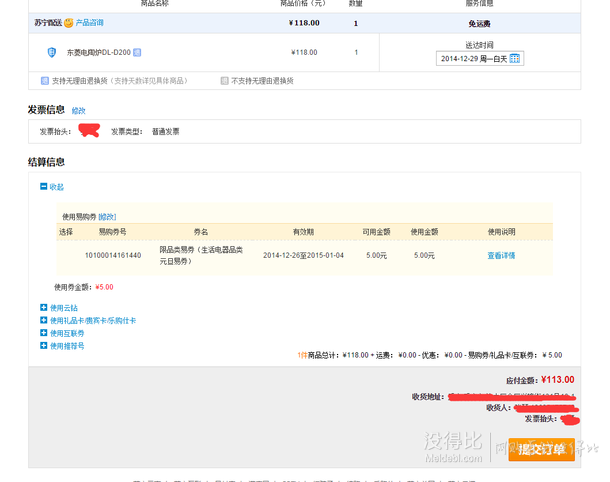Image resolution: width=610 pixels, height=482 pixels.
Task: Click the plus icon beside 使用推荐号
Action: point(43,346)
